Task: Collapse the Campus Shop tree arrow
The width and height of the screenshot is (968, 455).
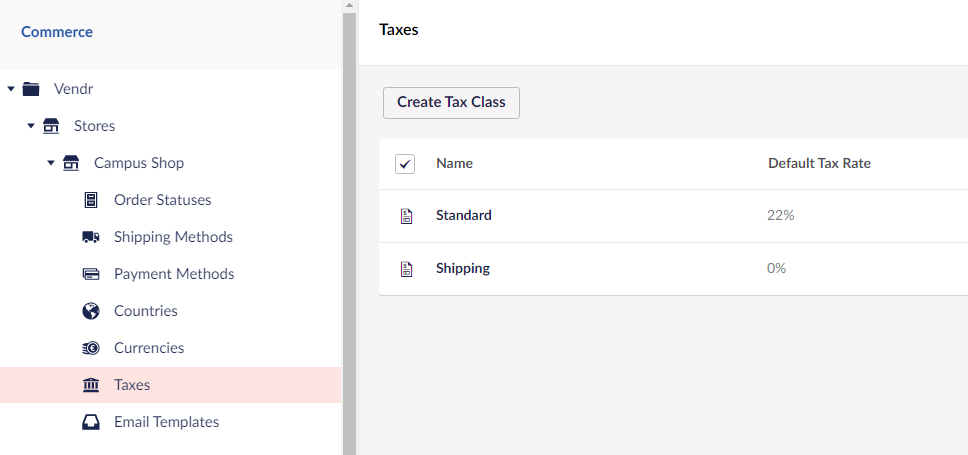Action: click(51, 163)
